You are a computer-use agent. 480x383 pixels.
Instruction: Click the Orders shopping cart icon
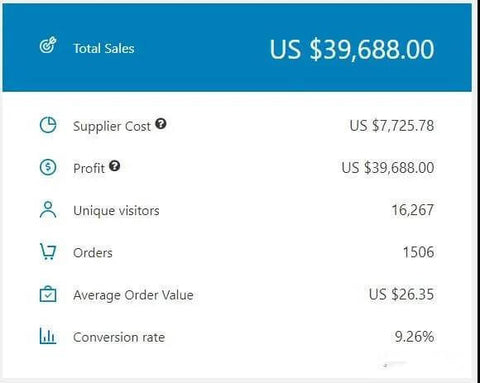pos(48,252)
